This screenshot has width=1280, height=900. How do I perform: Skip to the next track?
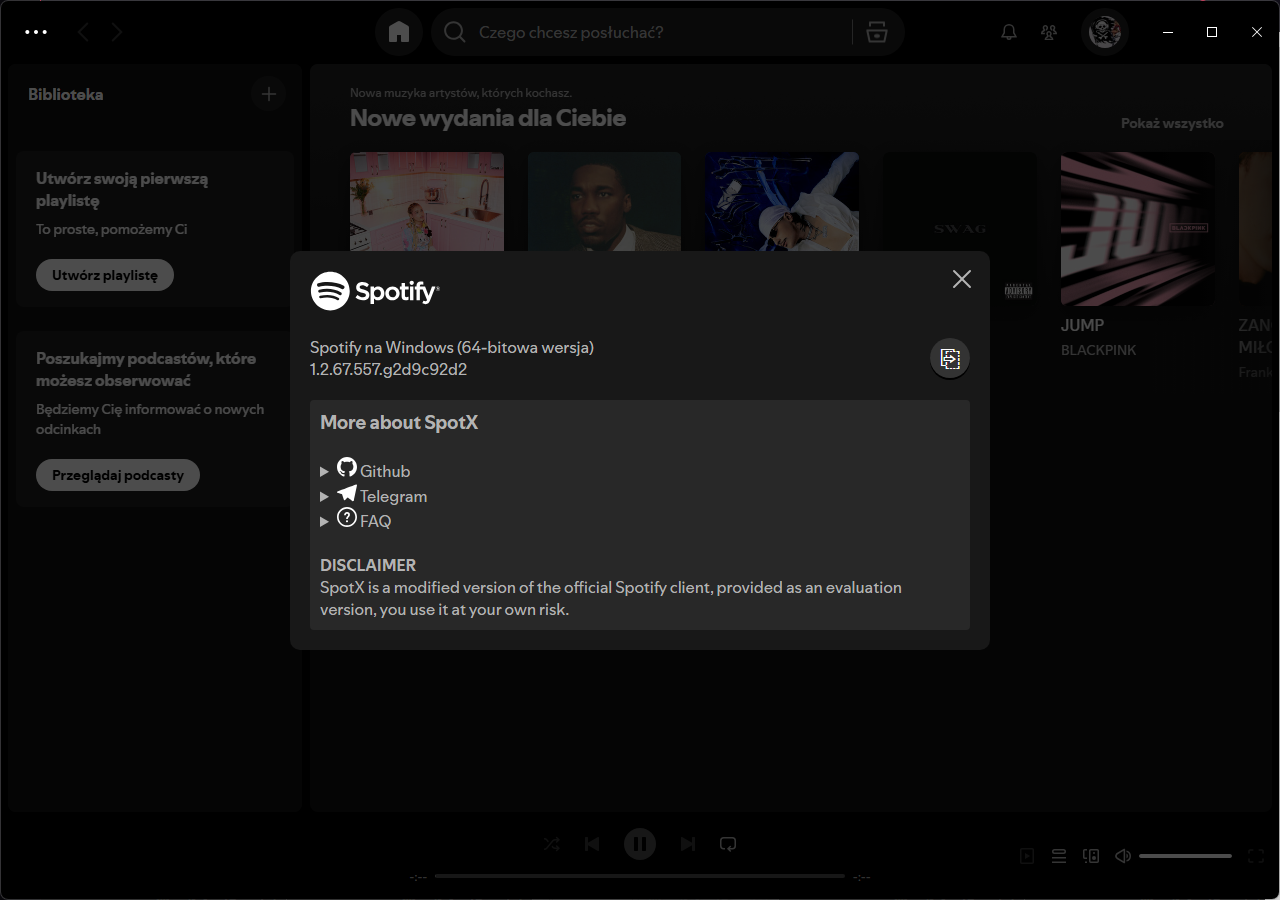[688, 844]
